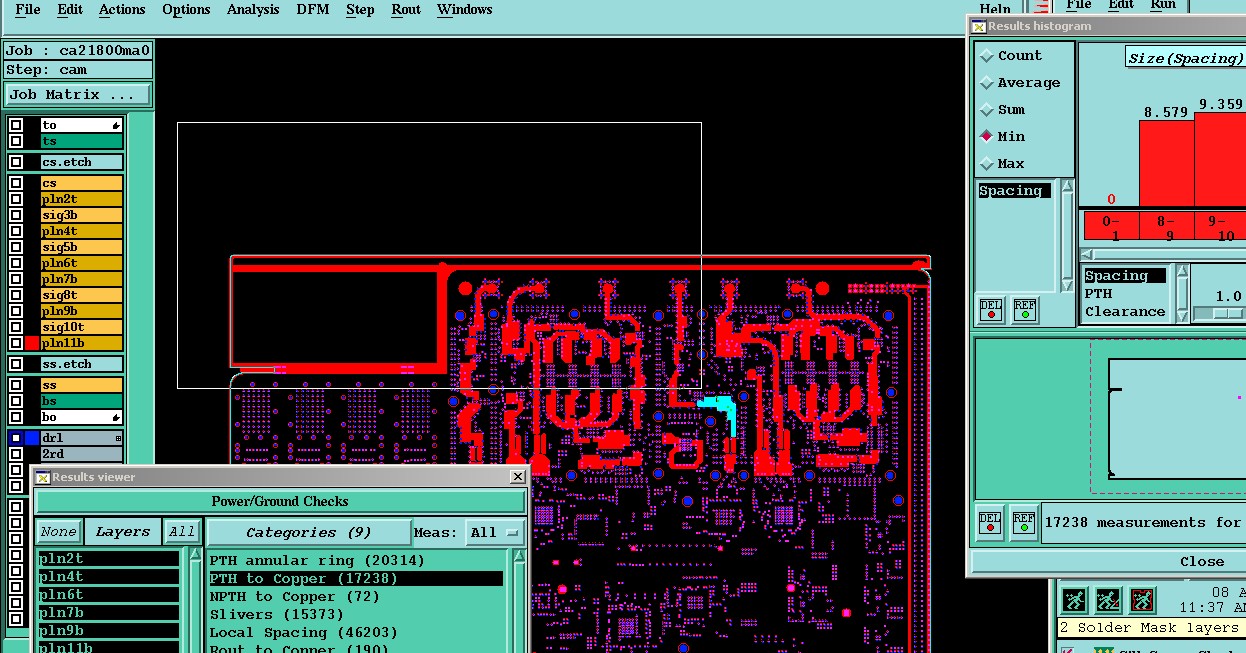This screenshot has height=653, width=1246.
Task: Click DEL icon beside the measurements status
Action: tap(990, 523)
